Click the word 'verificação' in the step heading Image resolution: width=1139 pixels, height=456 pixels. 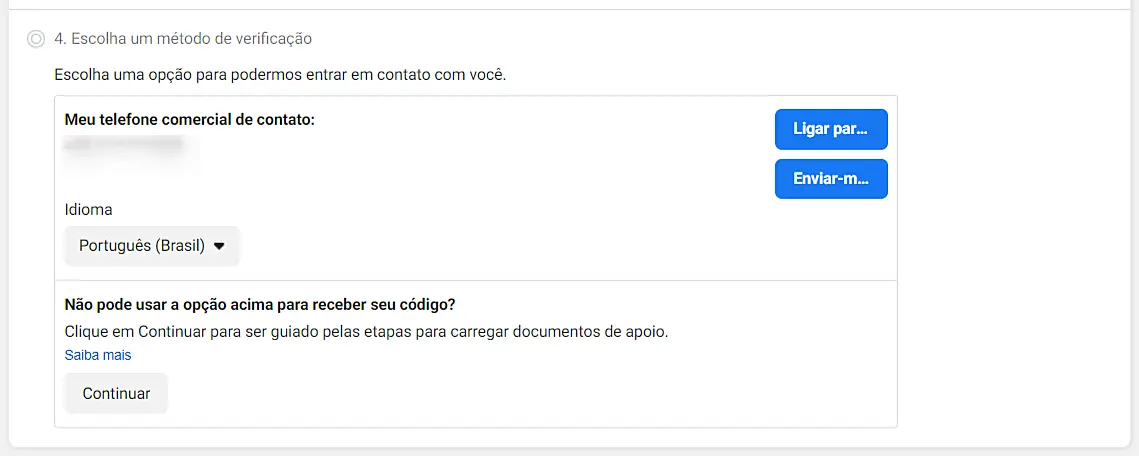pyautogui.click(x=272, y=39)
